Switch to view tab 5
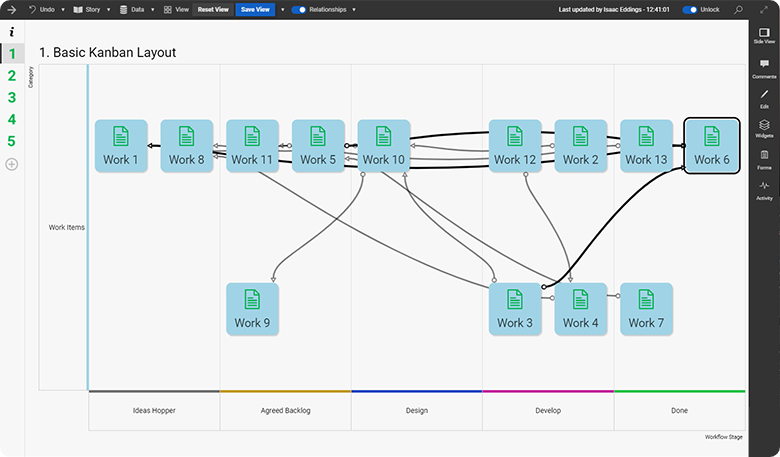Screen dimensions: 780x457 pos(12,141)
